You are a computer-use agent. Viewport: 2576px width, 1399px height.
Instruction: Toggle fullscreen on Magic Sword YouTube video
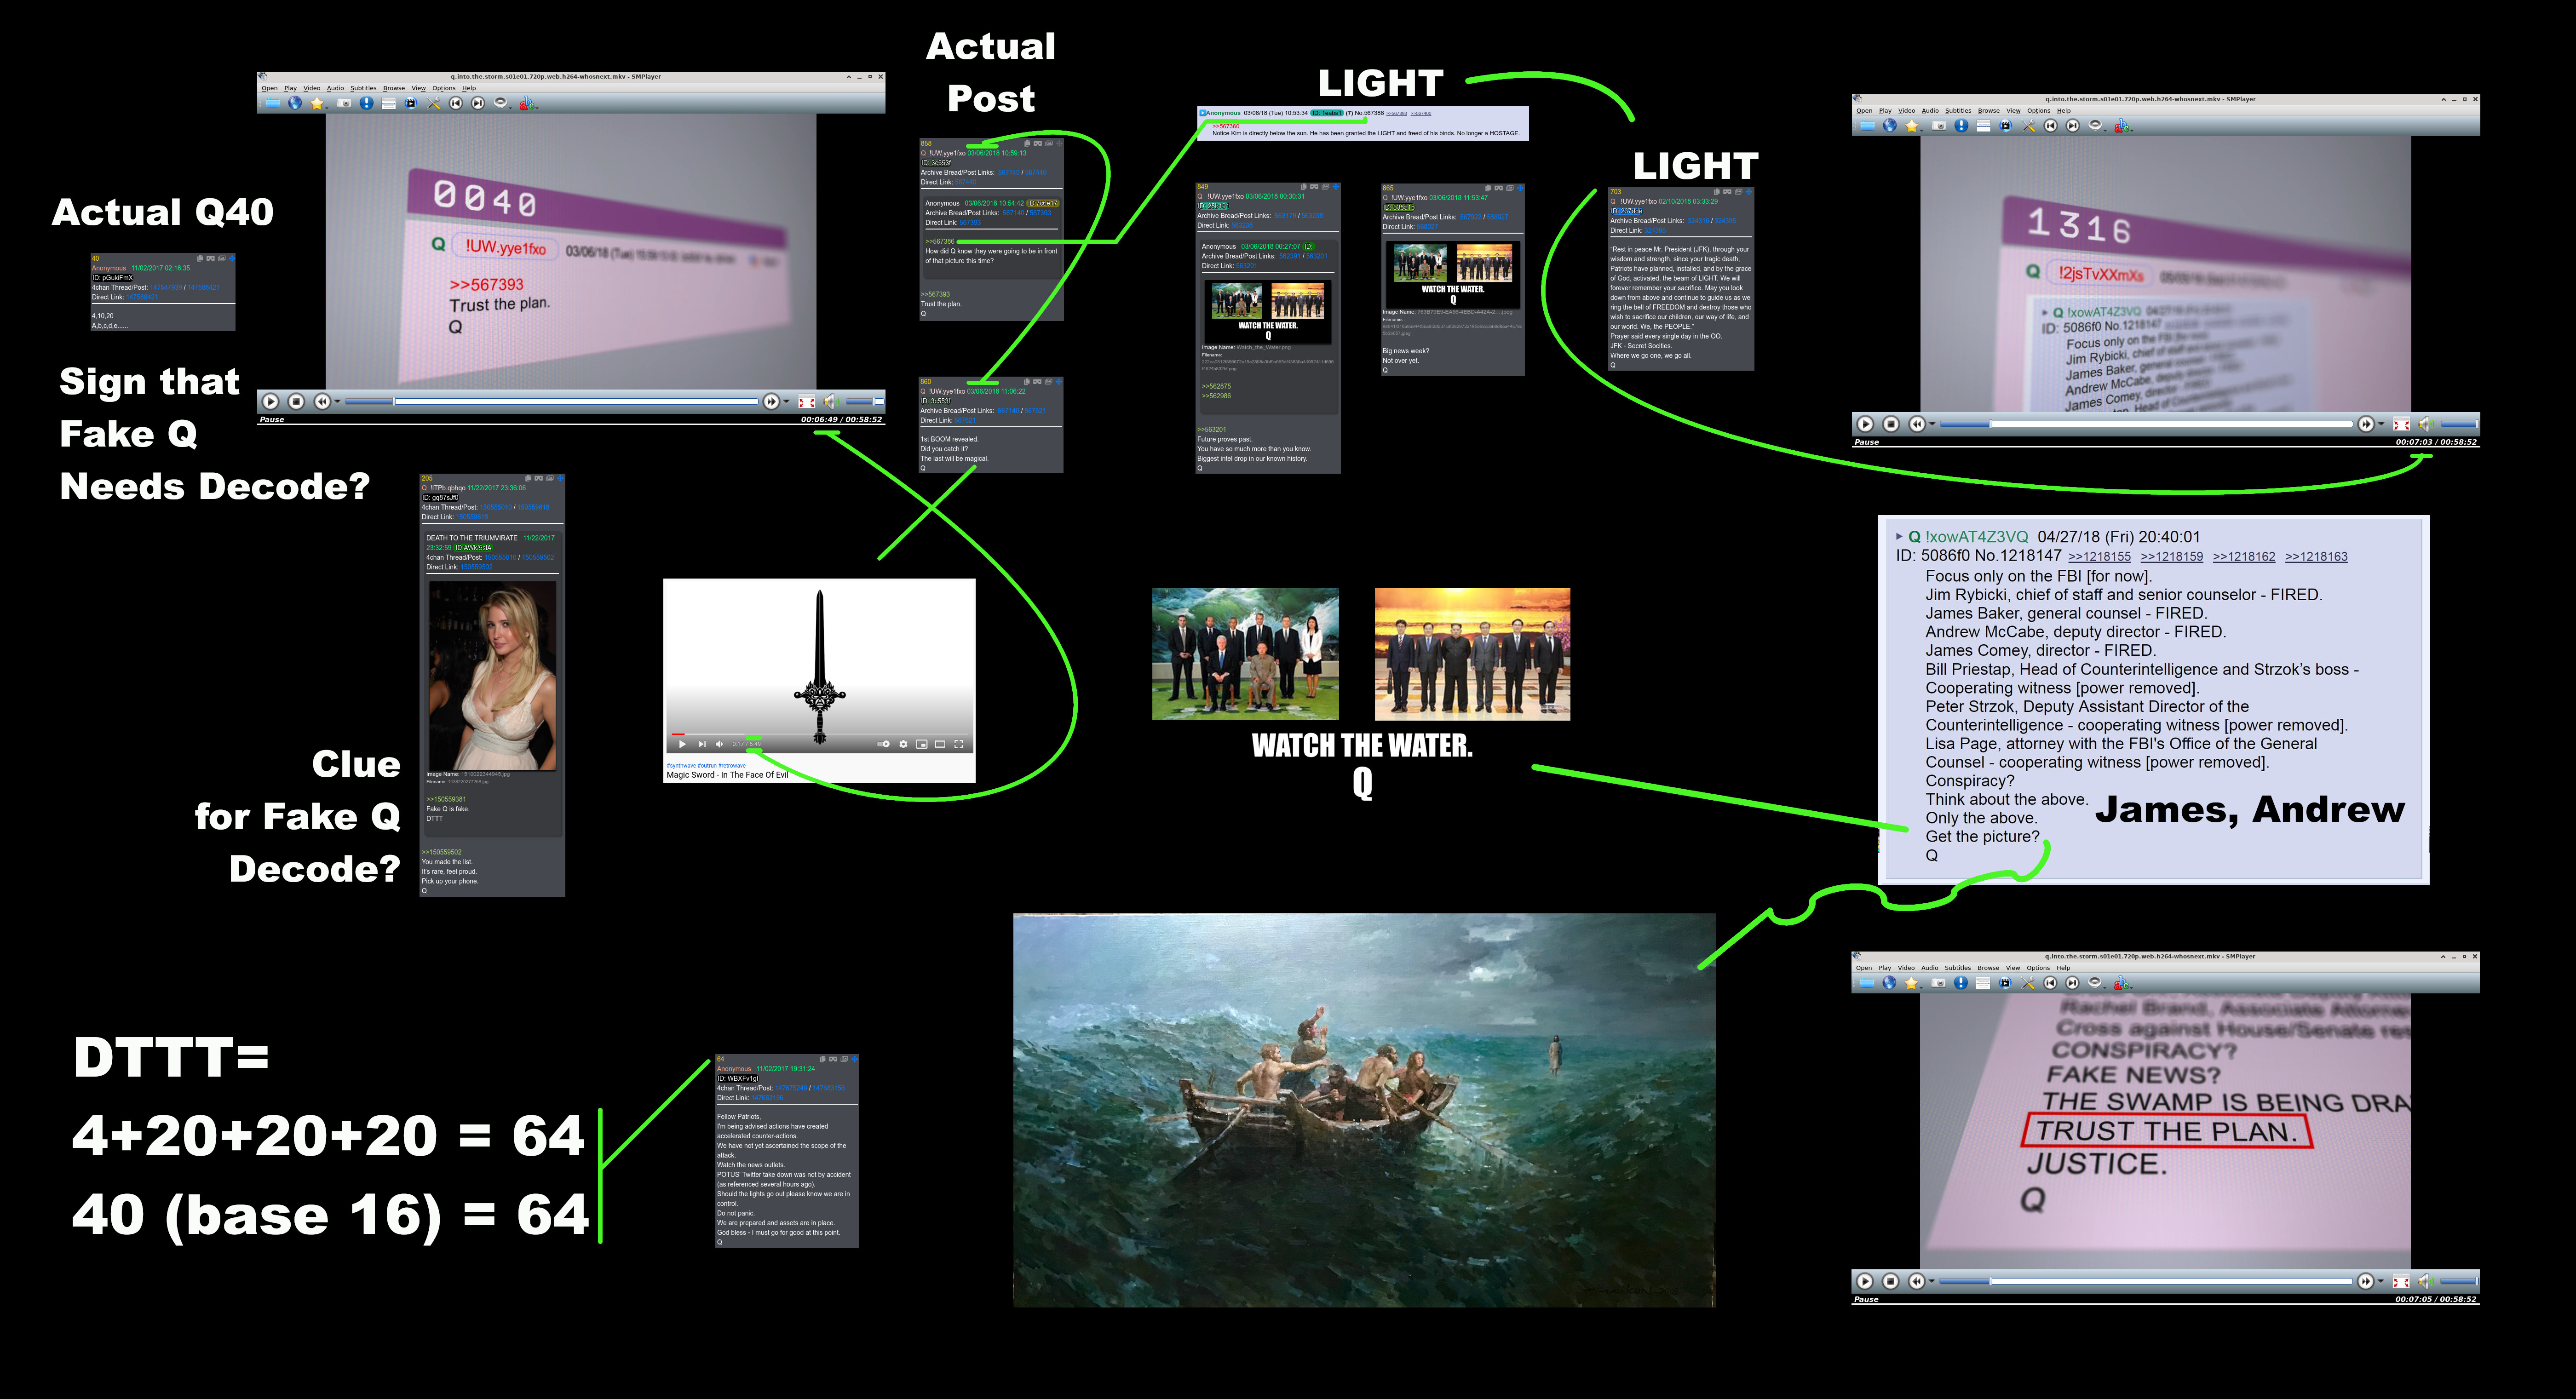coord(958,744)
